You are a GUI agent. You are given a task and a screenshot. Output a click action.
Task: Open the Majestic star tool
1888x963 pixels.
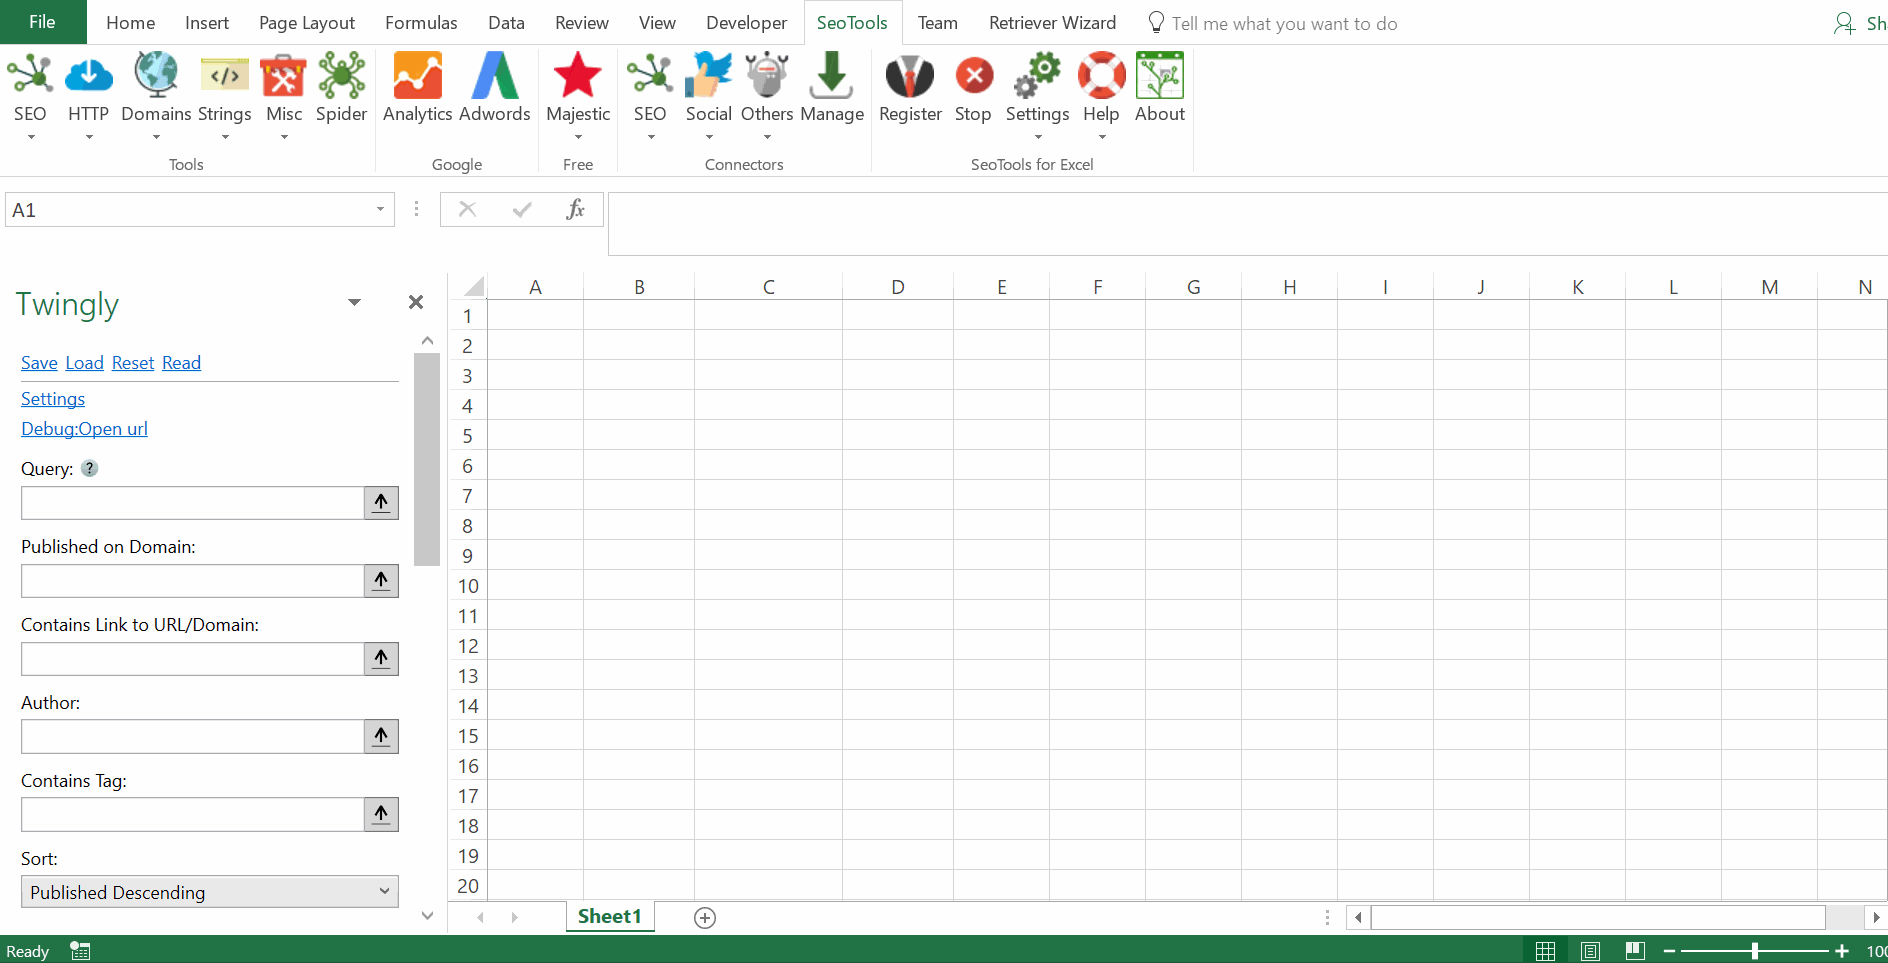click(578, 95)
